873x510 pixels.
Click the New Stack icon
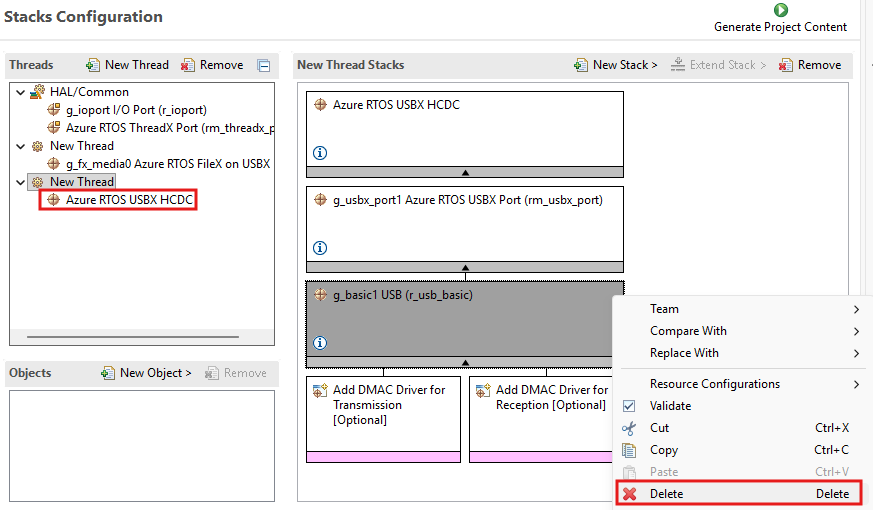pyautogui.click(x=581, y=65)
